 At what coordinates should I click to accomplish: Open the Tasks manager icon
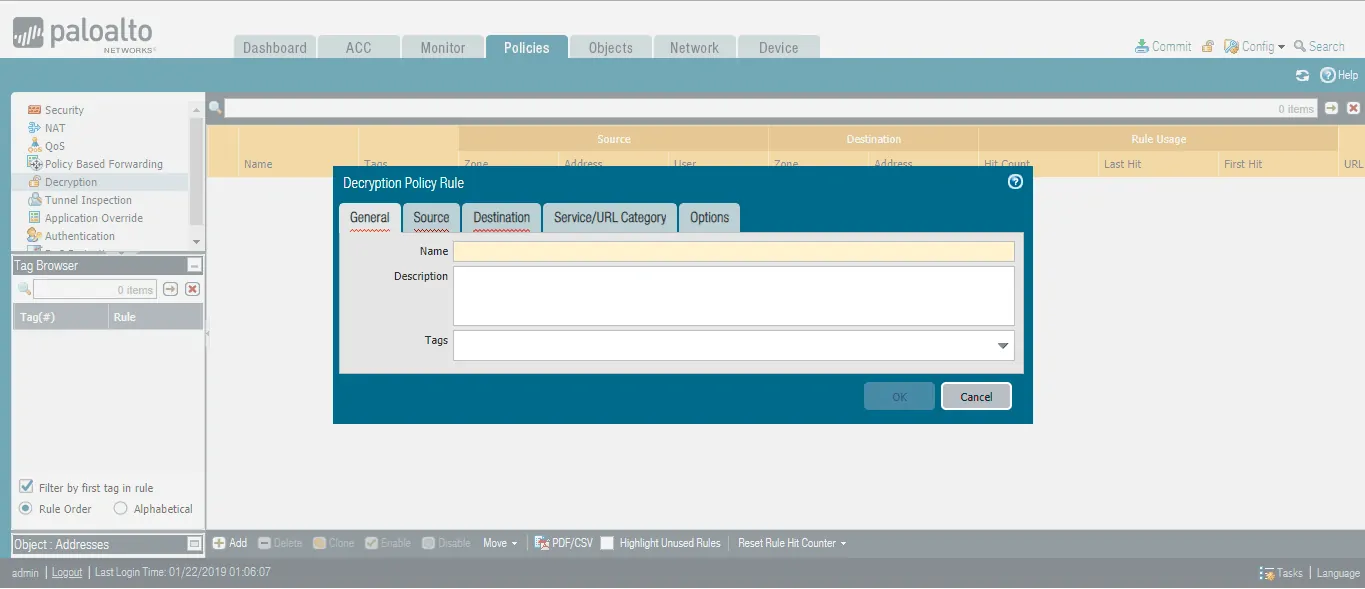click(x=1267, y=573)
